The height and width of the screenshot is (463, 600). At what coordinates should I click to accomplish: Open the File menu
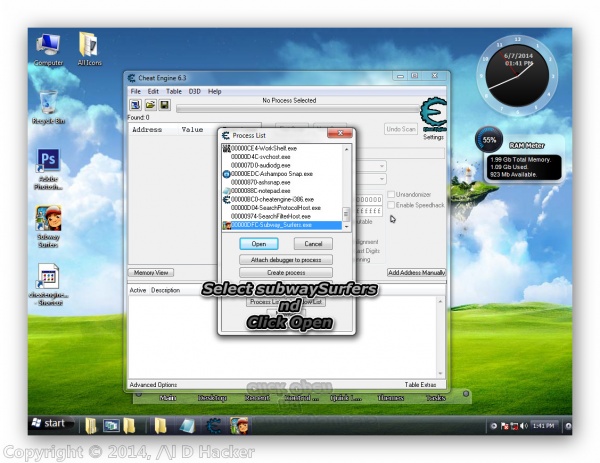[136, 91]
